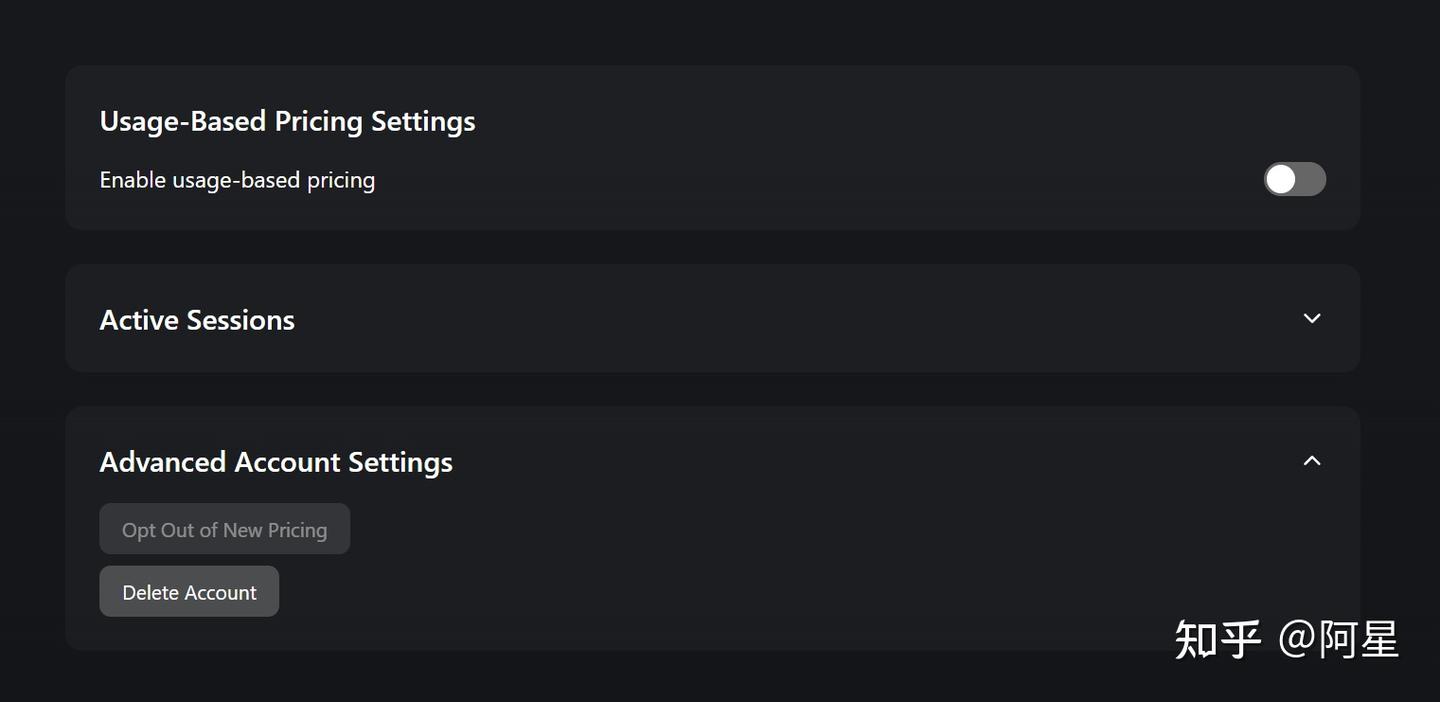Click the Active Sessions title text

[x=197, y=320]
